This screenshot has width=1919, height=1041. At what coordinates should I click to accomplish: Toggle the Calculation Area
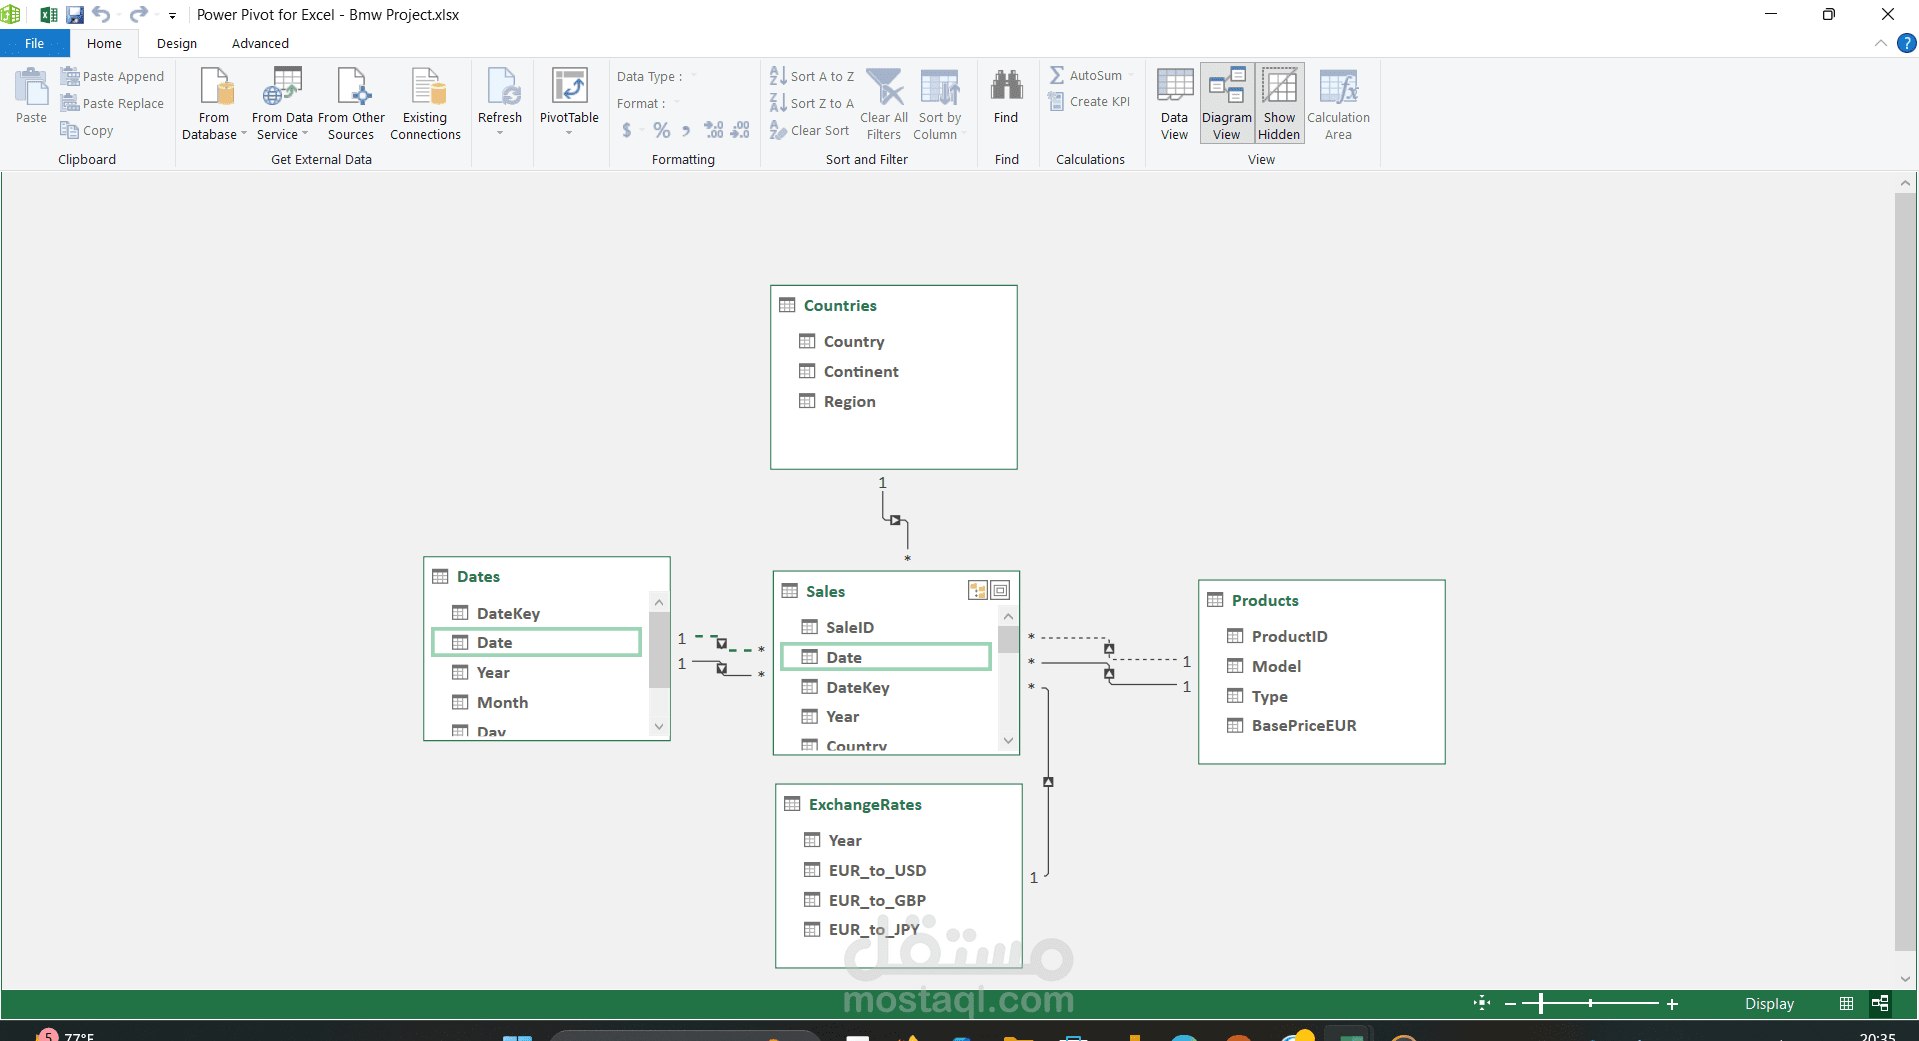coord(1338,104)
